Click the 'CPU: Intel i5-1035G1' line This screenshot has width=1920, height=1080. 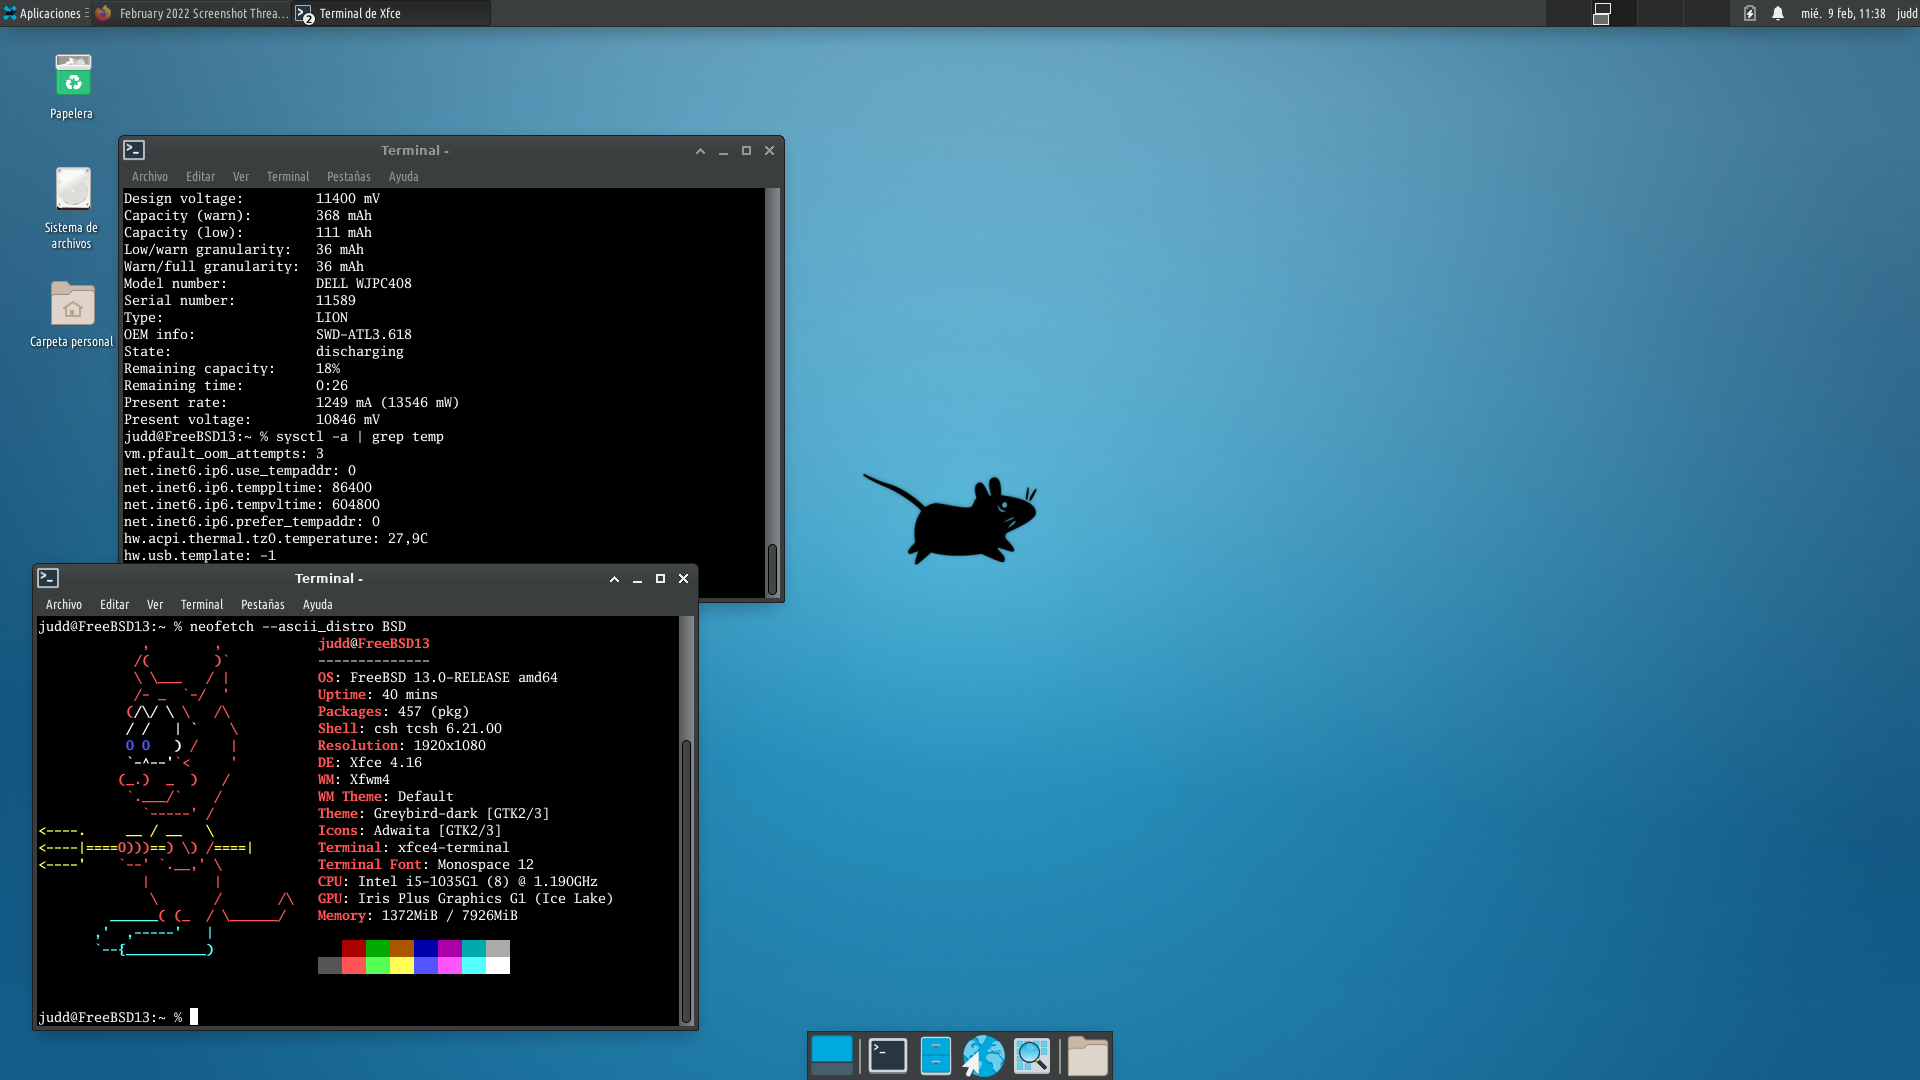tap(458, 882)
